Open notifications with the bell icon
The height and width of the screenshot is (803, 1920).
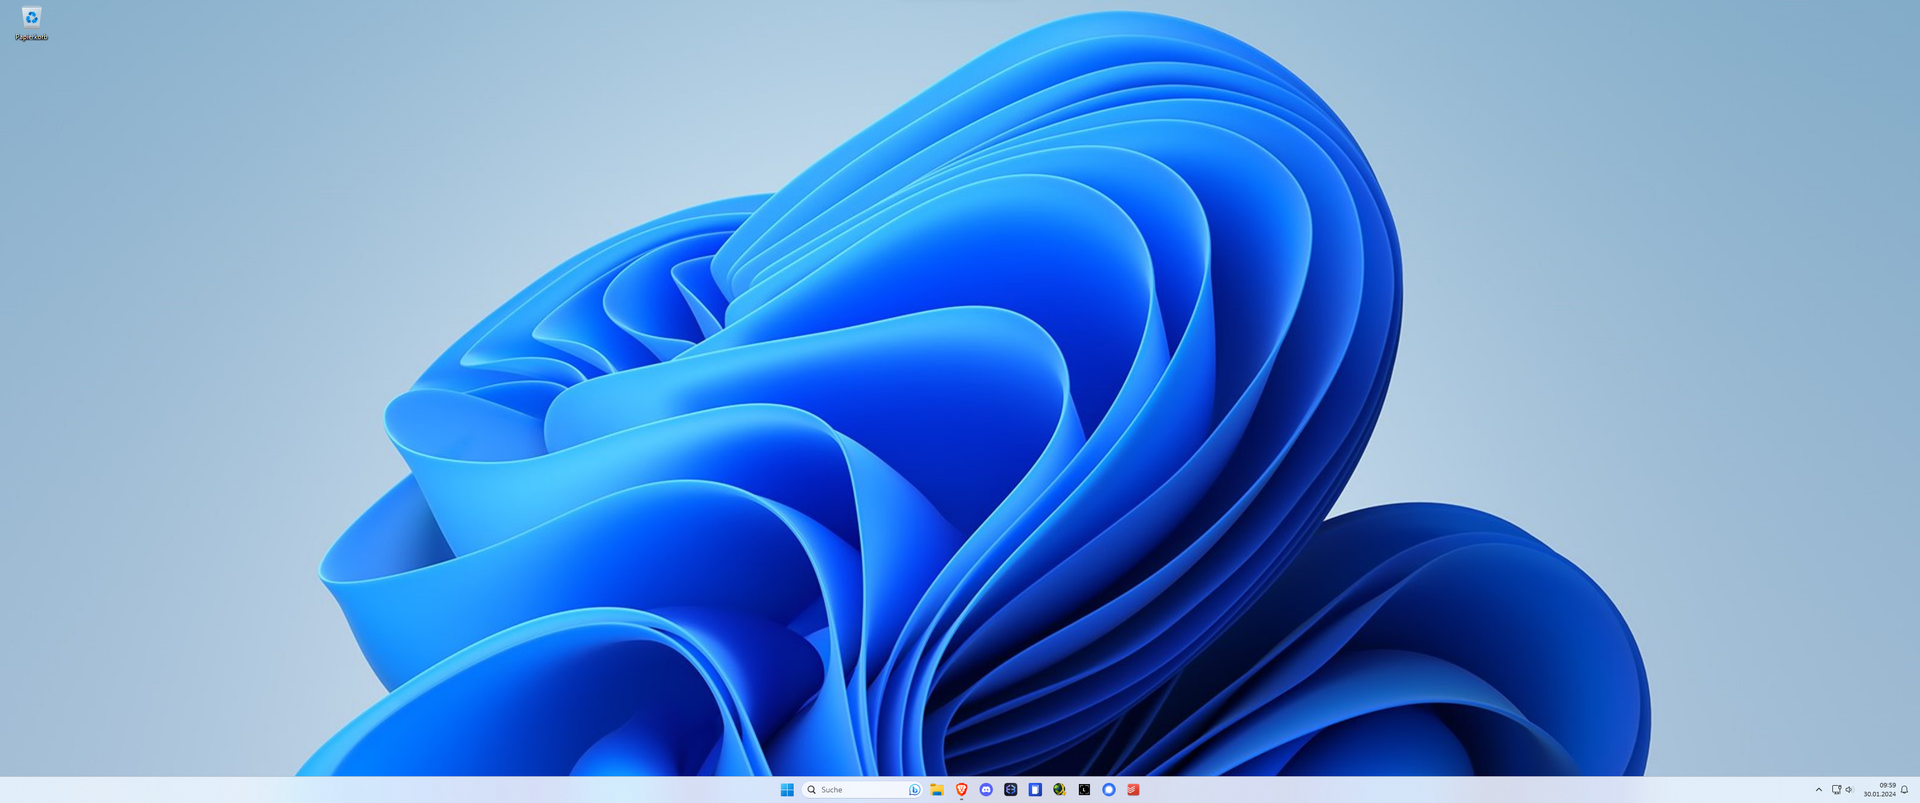(x=1904, y=790)
